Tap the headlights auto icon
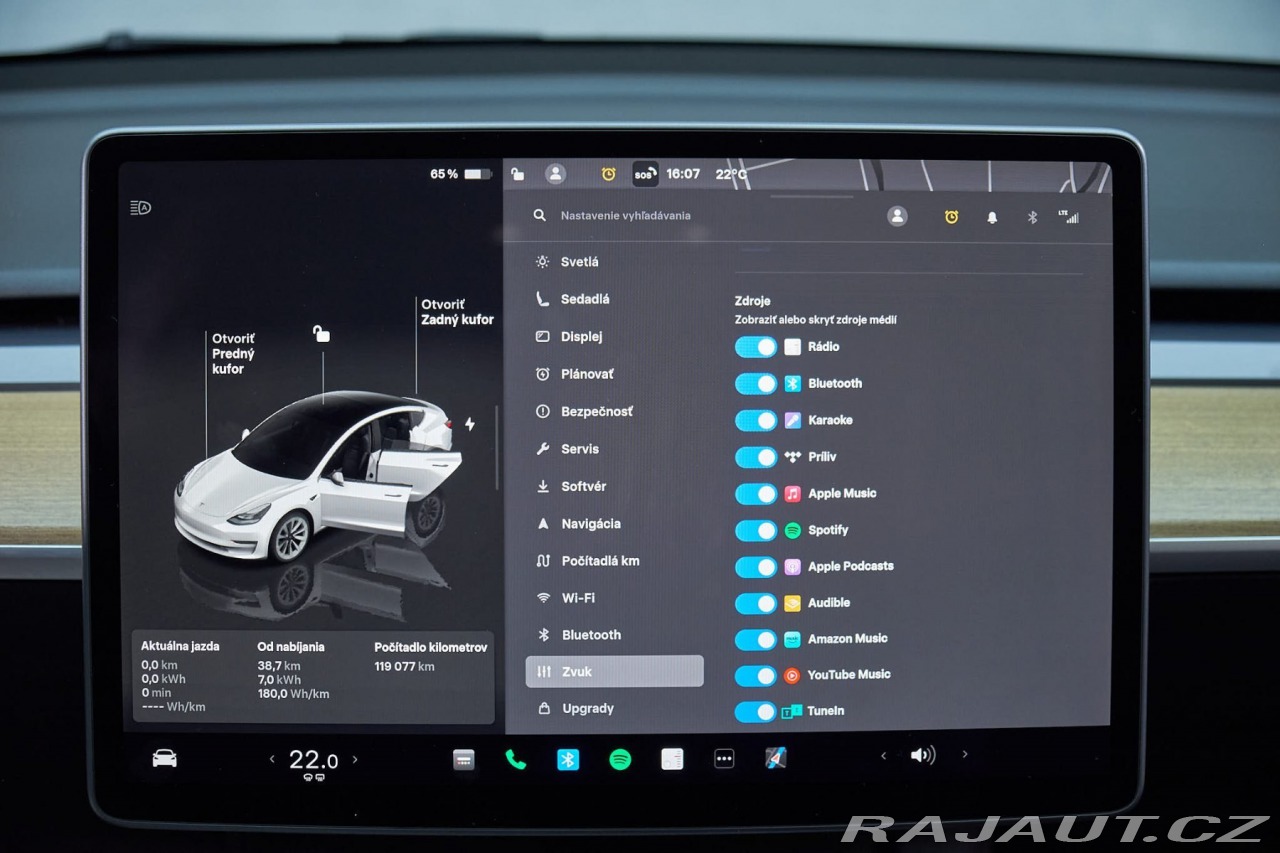Image resolution: width=1280 pixels, height=853 pixels. point(140,208)
